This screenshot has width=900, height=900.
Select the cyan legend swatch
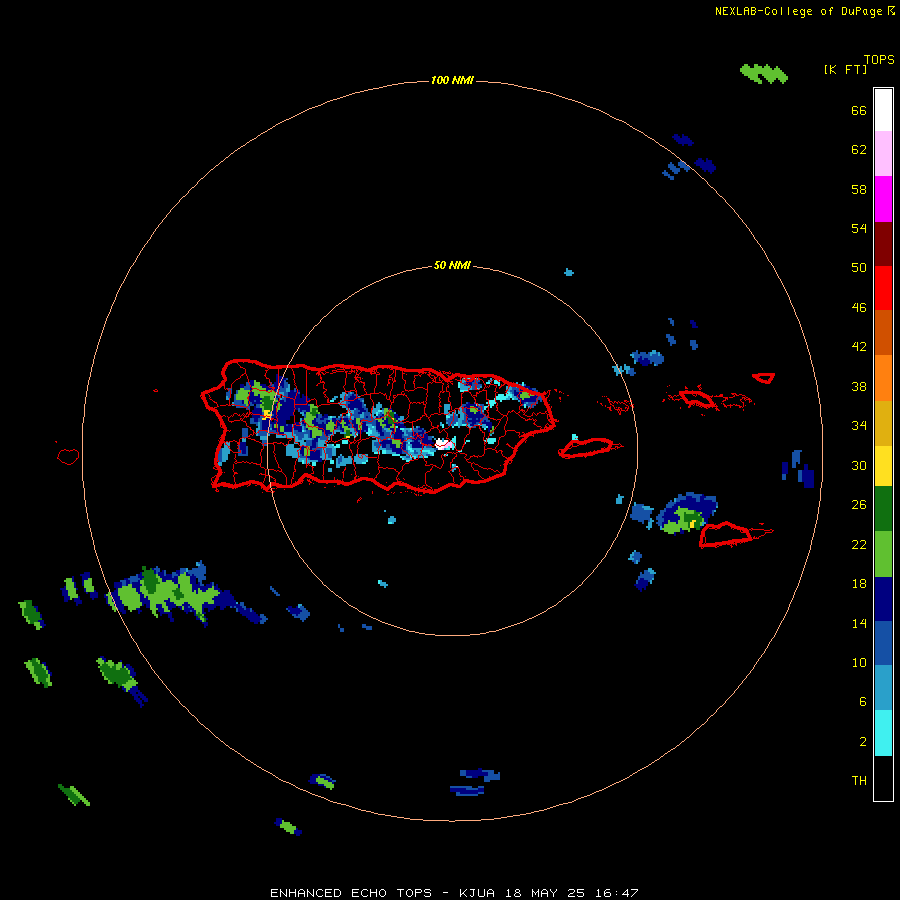(x=883, y=733)
